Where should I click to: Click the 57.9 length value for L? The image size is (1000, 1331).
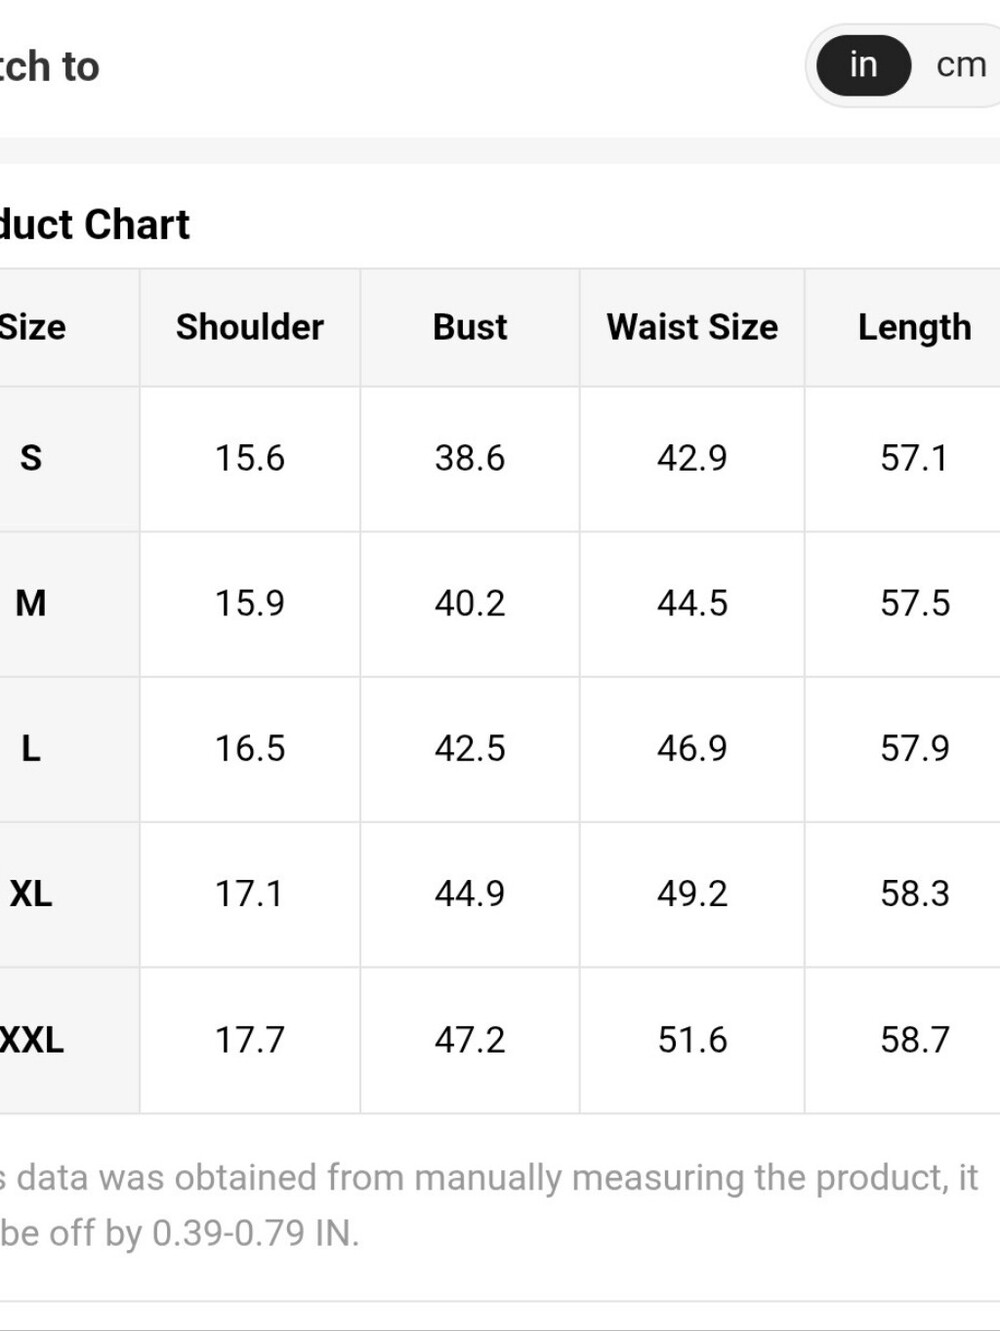tap(914, 748)
